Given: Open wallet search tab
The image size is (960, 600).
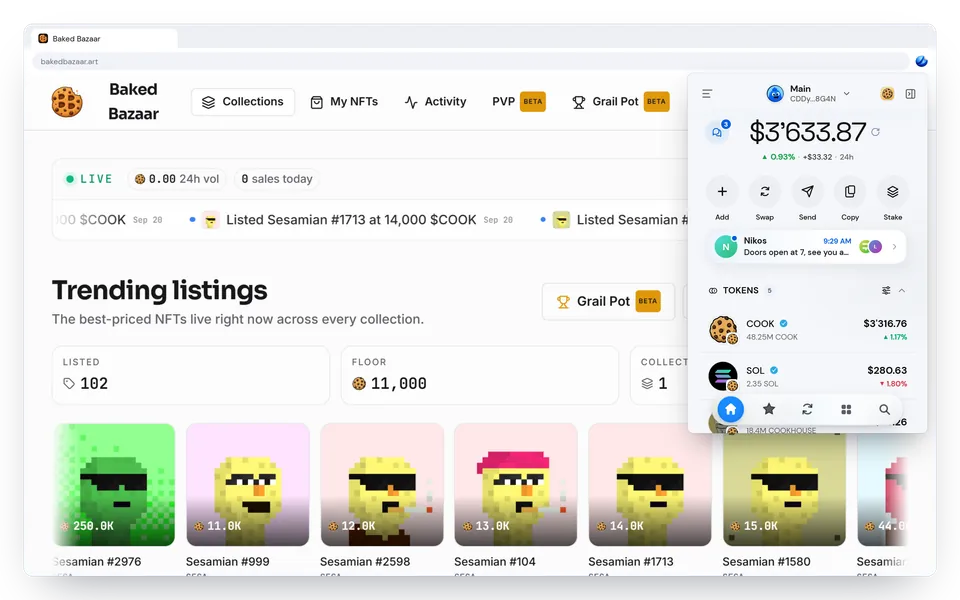Looking at the screenshot, I should click(x=884, y=409).
